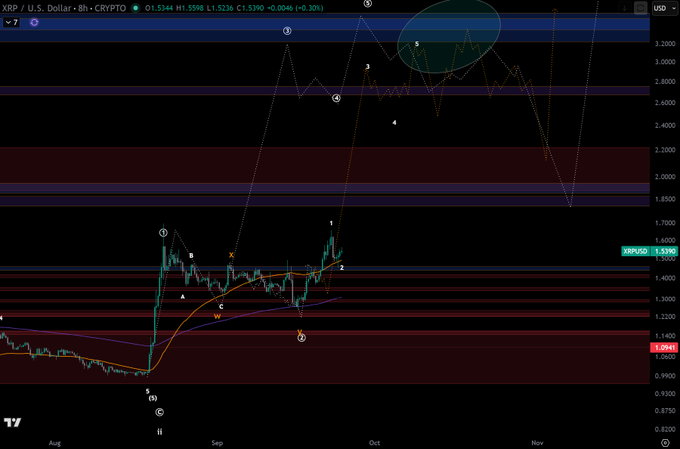This screenshot has width=680, height=449.
Task: Click the 0.8200 price axis label
Action: pyautogui.click(x=665, y=429)
